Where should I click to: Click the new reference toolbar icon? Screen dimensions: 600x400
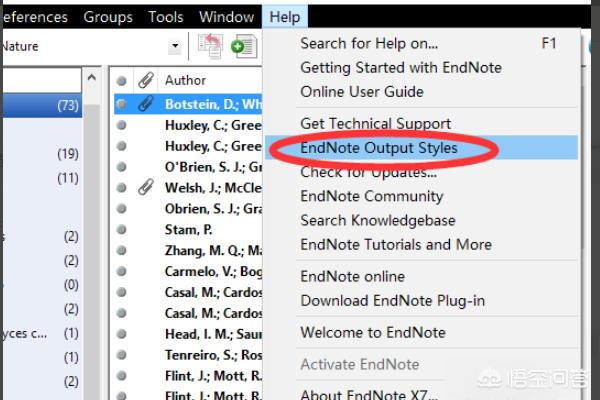click(244, 46)
